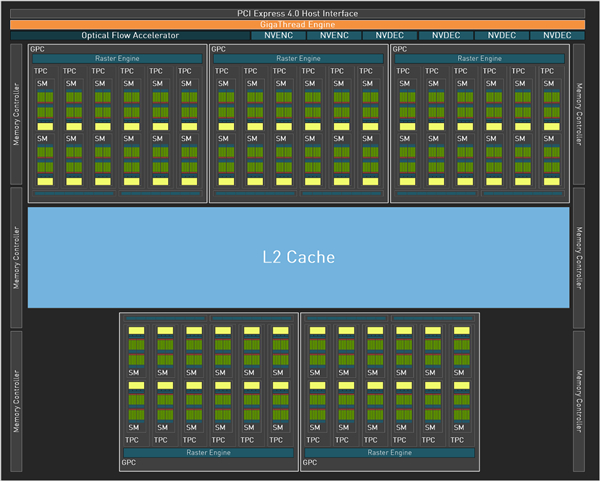
Task: Select the large blue L2 Cache block
Action: pyautogui.click(x=298, y=257)
